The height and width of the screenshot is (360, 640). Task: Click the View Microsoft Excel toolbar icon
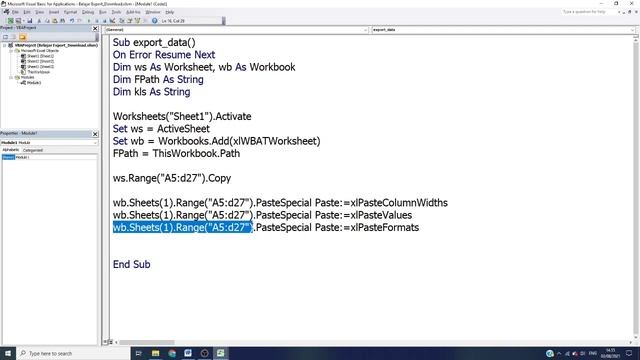[11, 21]
